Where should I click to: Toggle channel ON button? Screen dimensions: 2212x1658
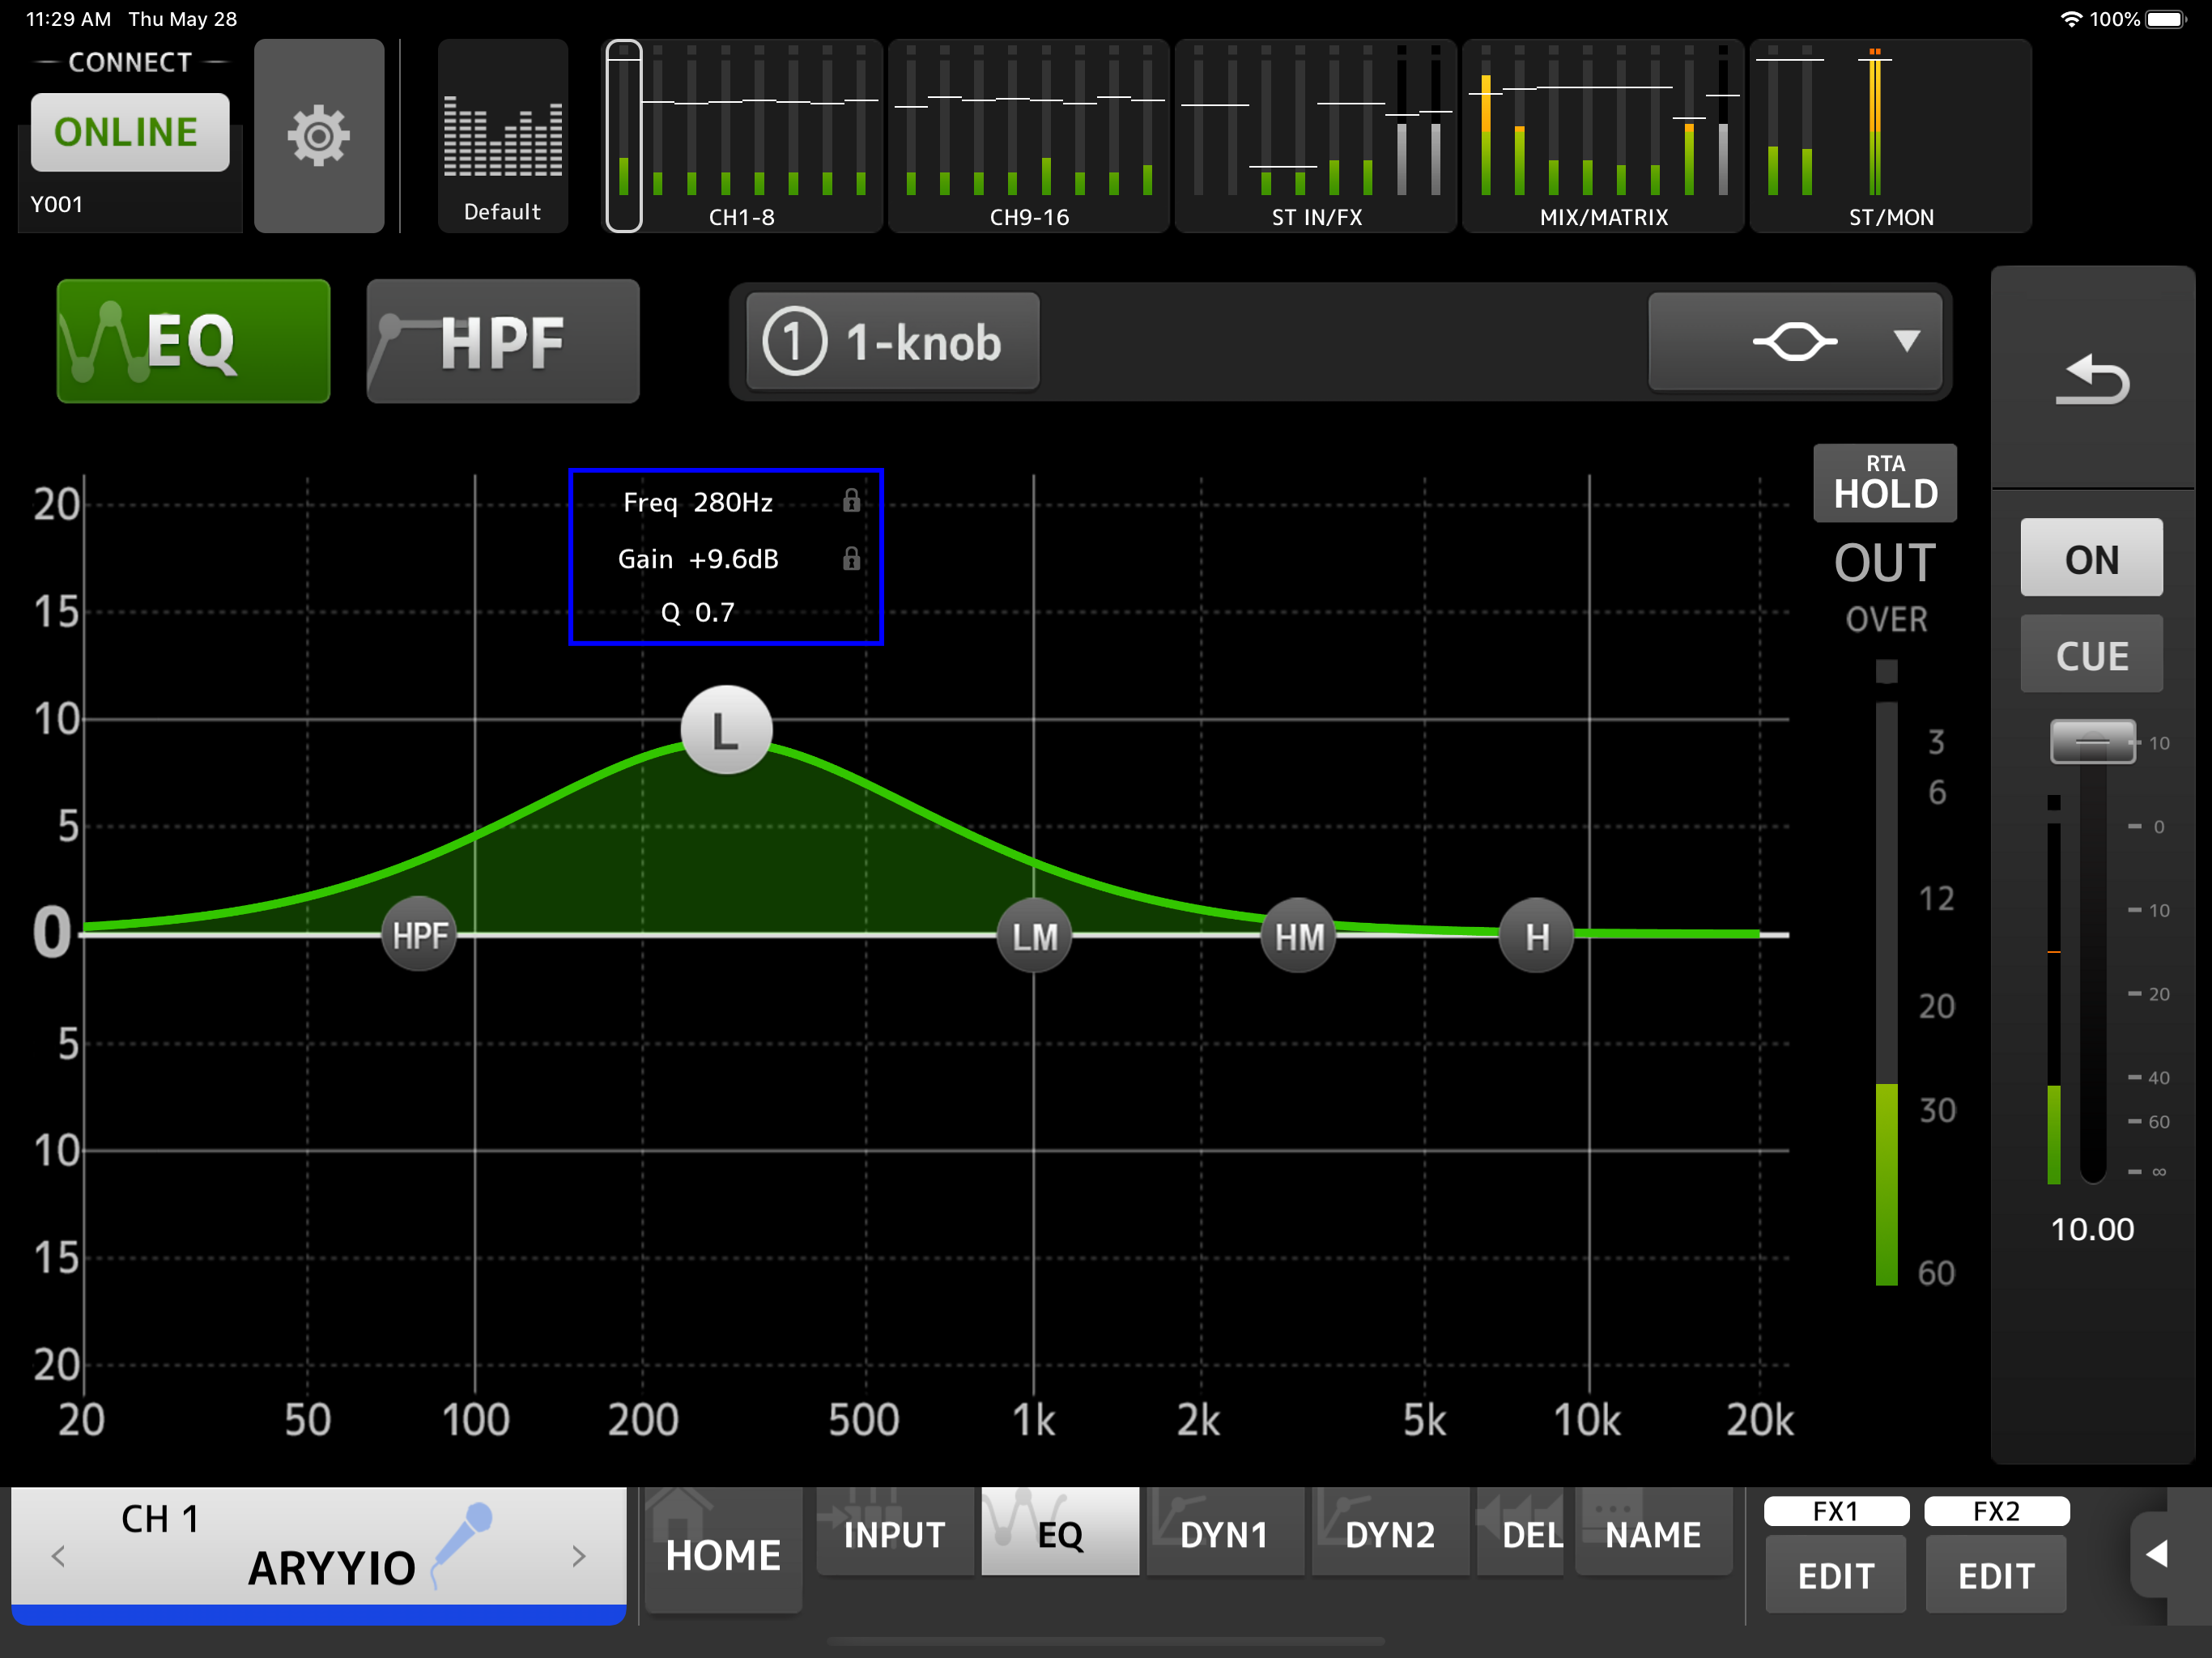coord(2091,558)
